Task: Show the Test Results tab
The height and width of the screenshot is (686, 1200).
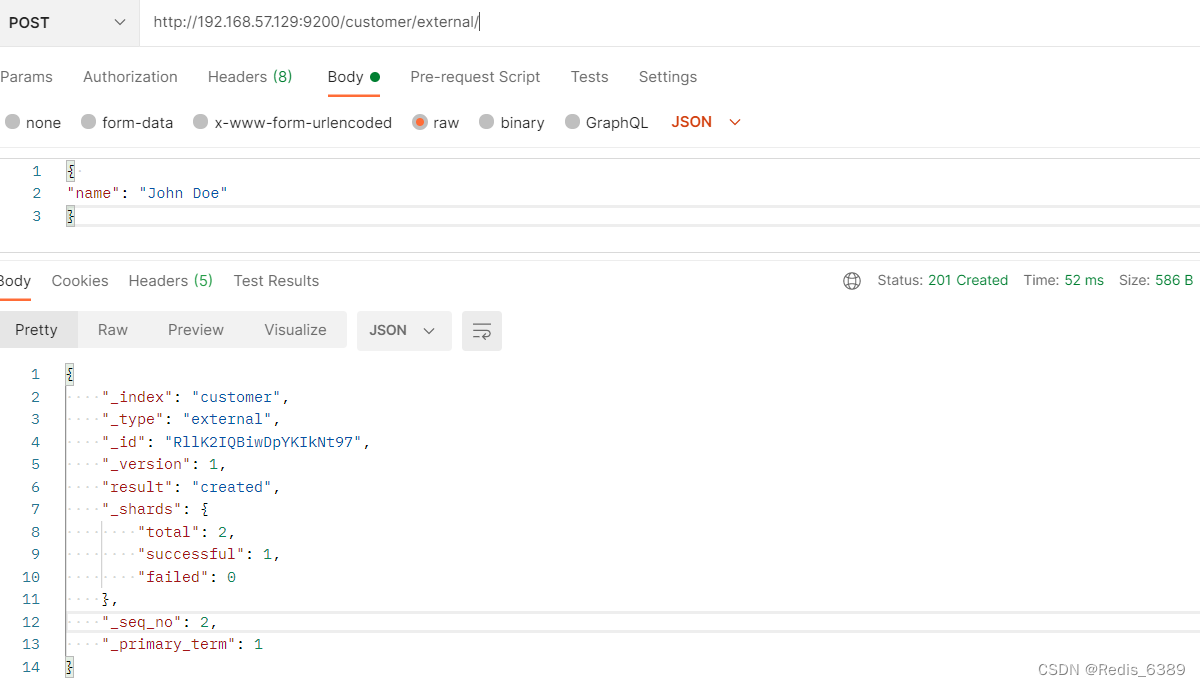Action: pos(276,281)
